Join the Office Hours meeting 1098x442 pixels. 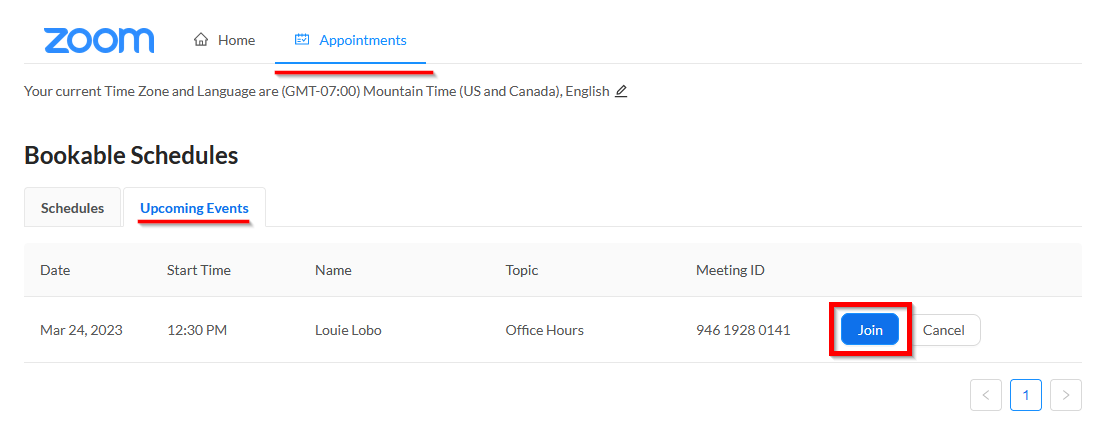pos(870,330)
